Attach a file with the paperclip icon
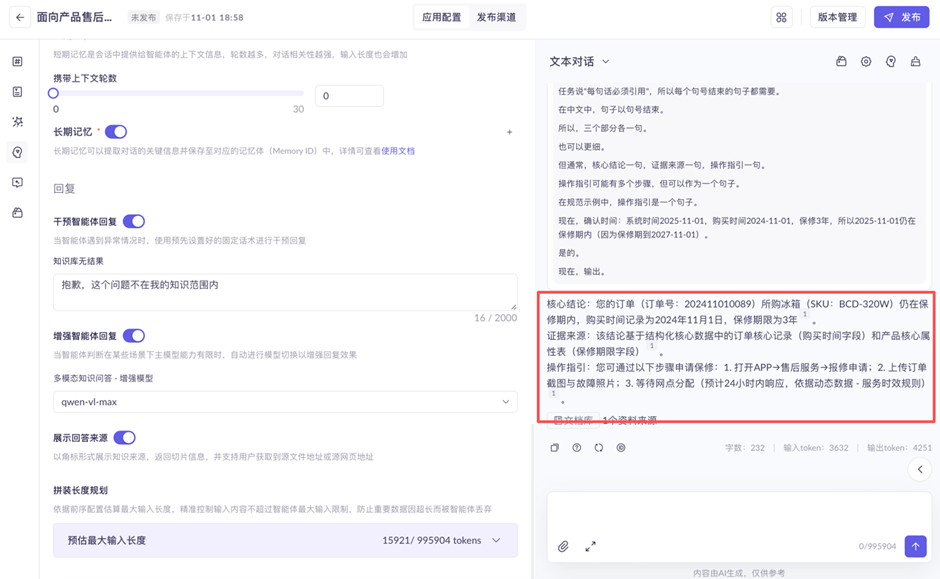The image size is (940, 579). [563, 546]
